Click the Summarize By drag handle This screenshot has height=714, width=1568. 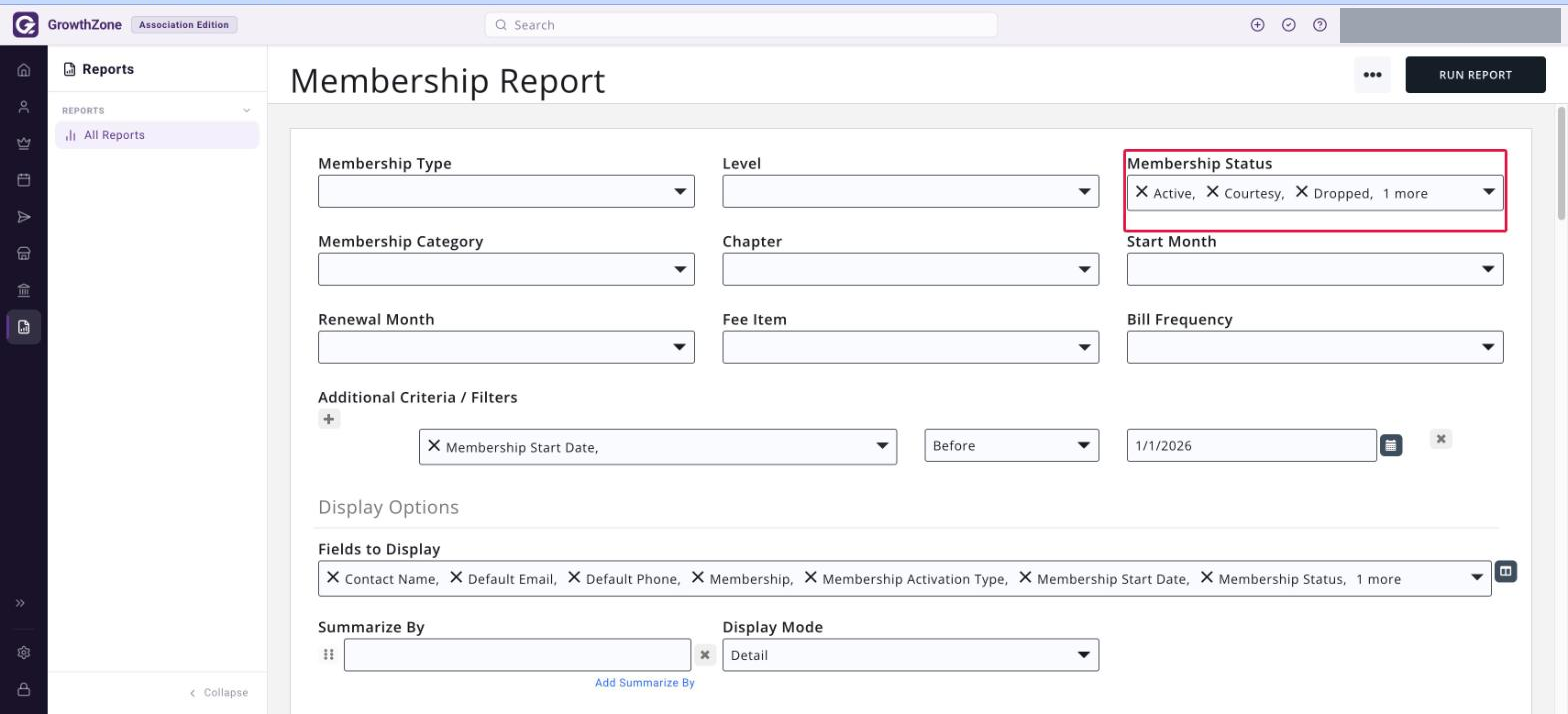click(329, 655)
